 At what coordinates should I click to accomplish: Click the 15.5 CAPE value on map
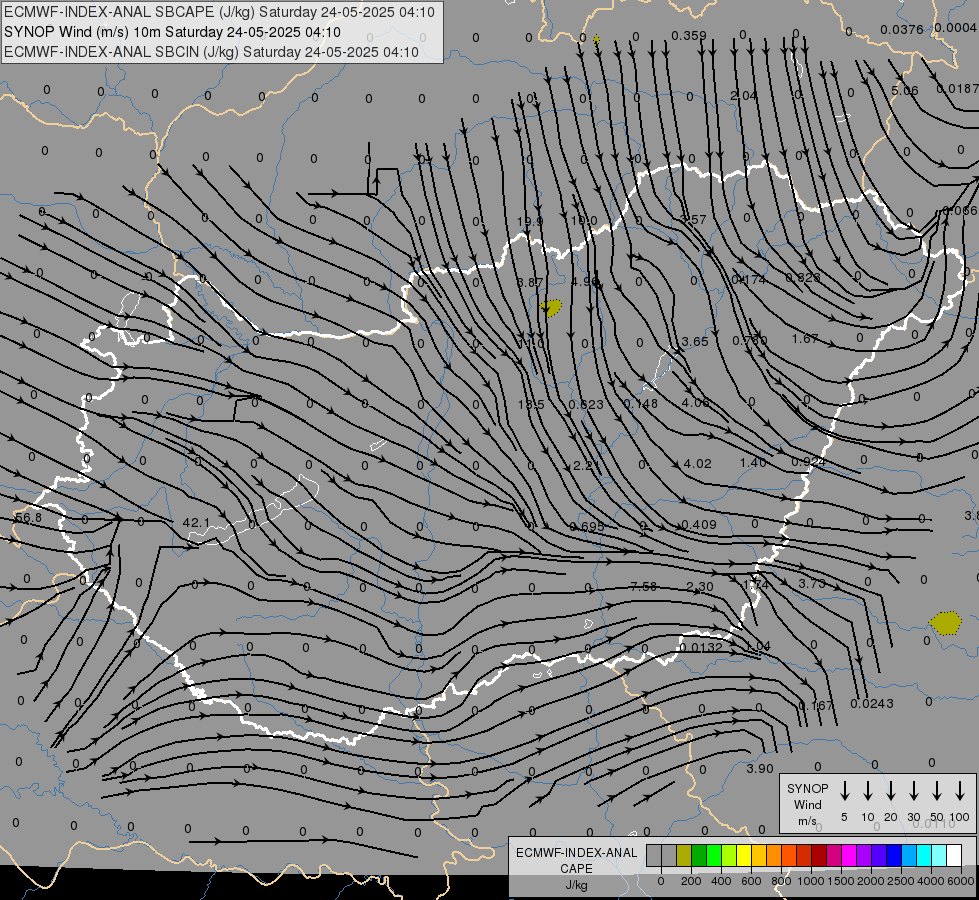coord(531,404)
